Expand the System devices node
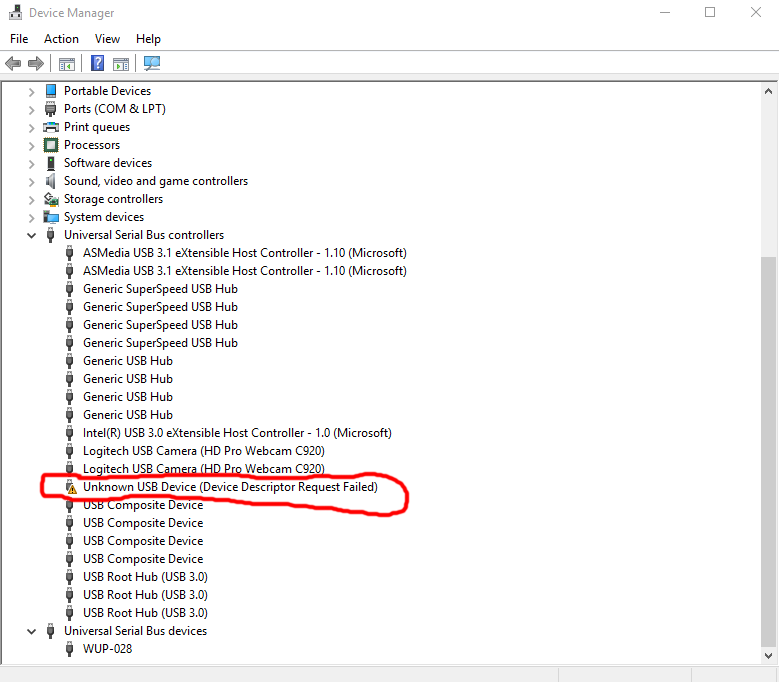779x682 pixels. [x=31, y=218]
